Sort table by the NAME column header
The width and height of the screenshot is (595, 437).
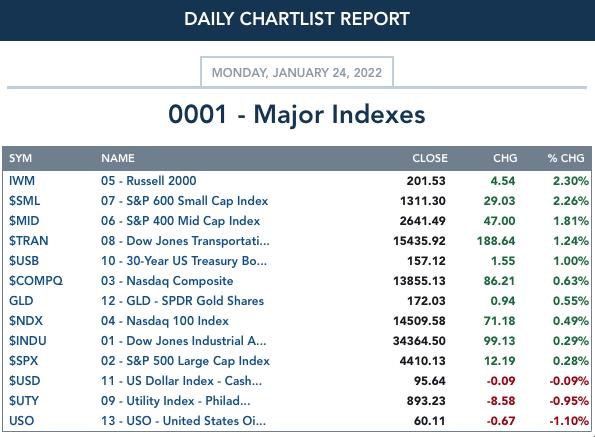coord(118,158)
